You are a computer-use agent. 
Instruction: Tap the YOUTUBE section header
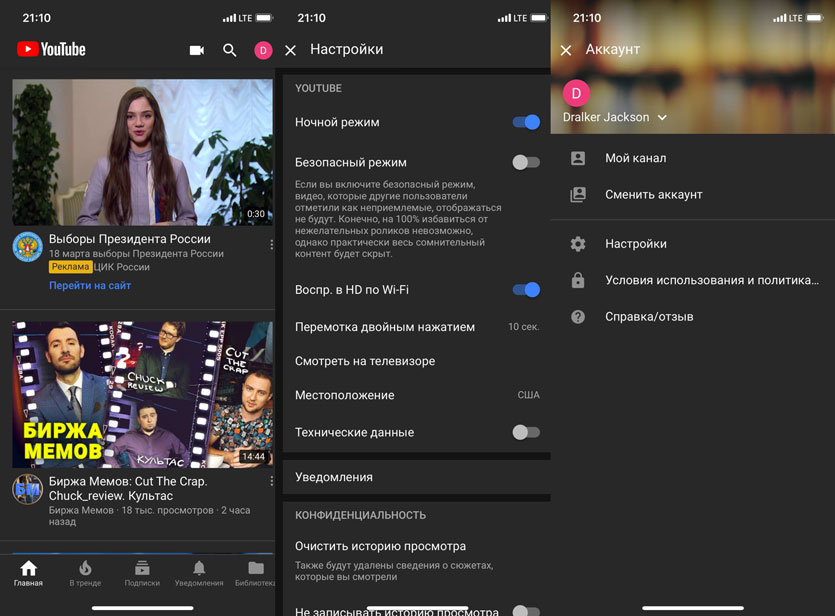(318, 88)
